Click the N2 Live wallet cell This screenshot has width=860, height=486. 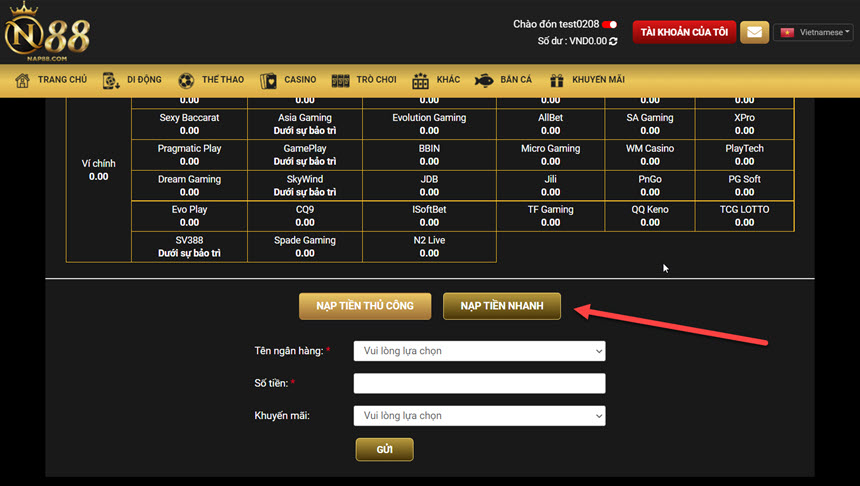click(x=429, y=247)
